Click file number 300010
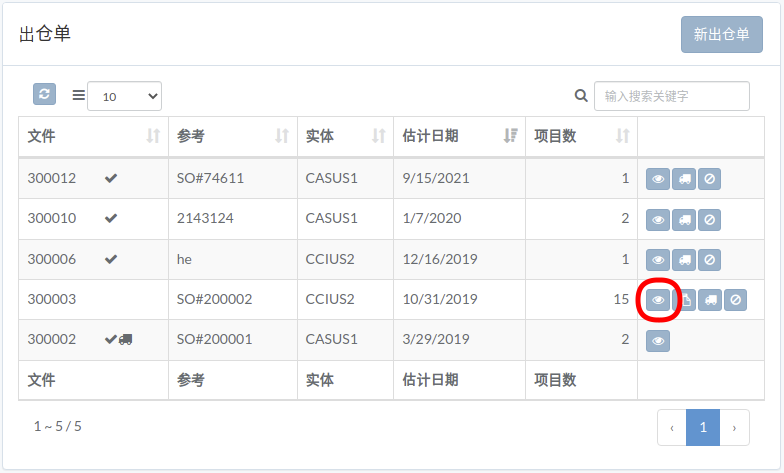 coord(52,218)
